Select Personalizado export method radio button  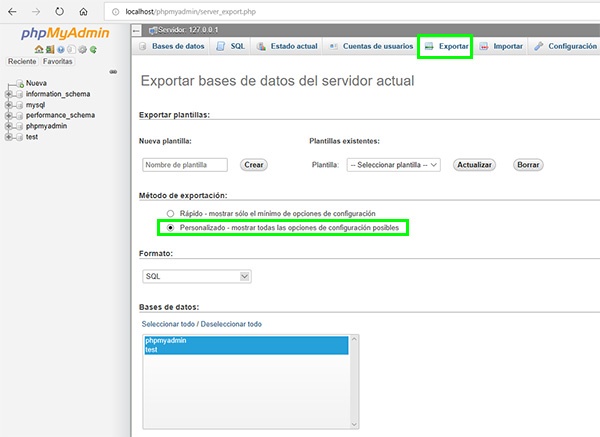coord(170,228)
